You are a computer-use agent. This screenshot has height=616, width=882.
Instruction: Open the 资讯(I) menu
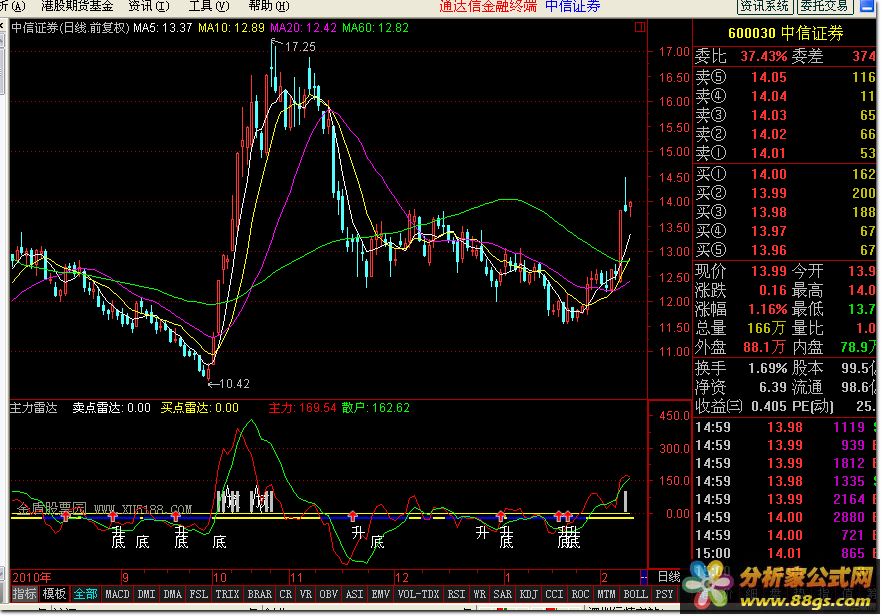click(x=148, y=6)
